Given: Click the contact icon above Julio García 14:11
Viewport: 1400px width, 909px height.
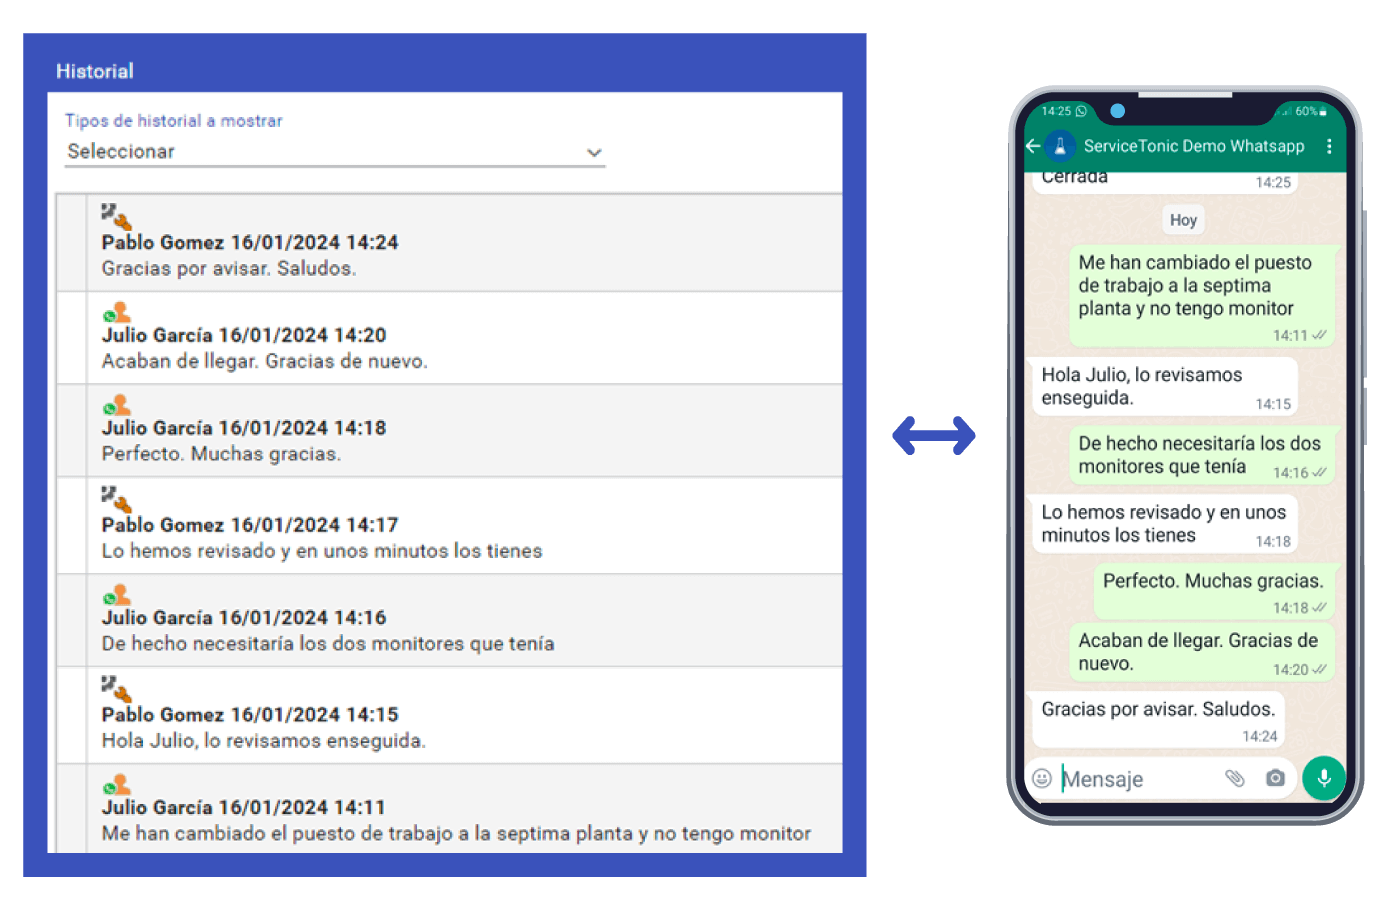Looking at the screenshot, I should (x=116, y=785).
